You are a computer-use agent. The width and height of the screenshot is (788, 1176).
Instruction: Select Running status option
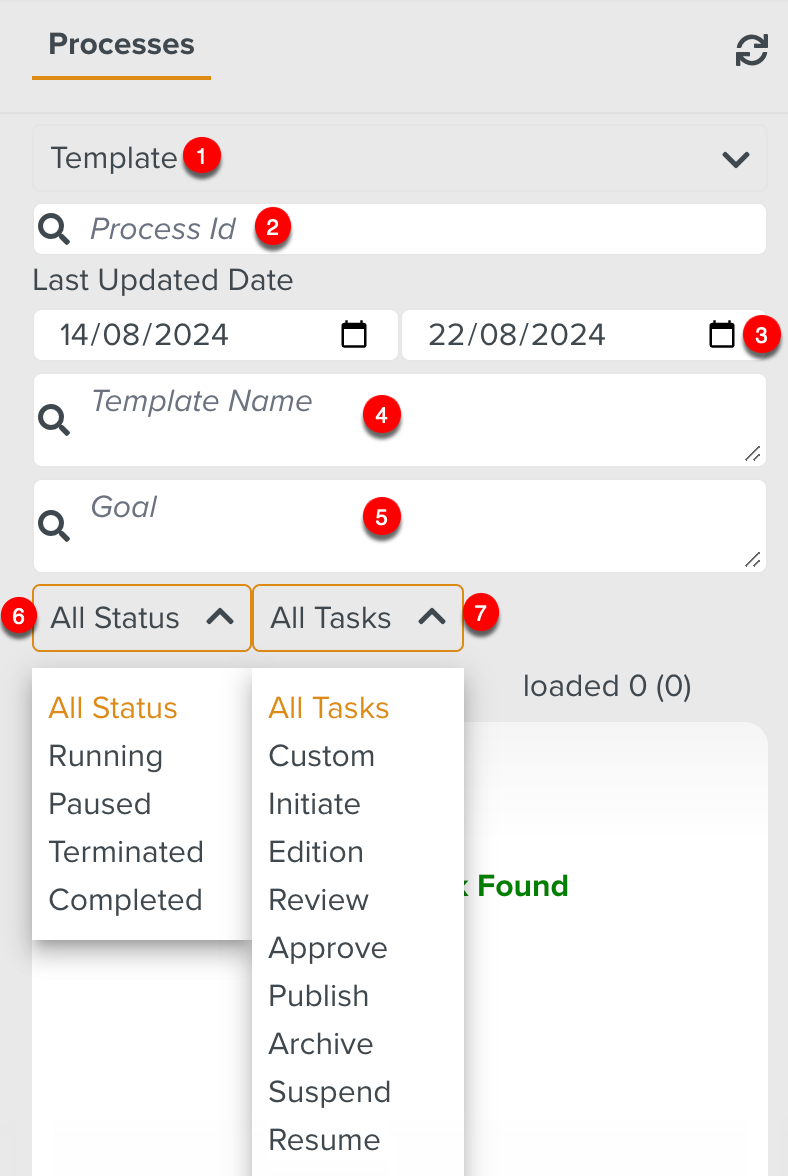[106, 756]
